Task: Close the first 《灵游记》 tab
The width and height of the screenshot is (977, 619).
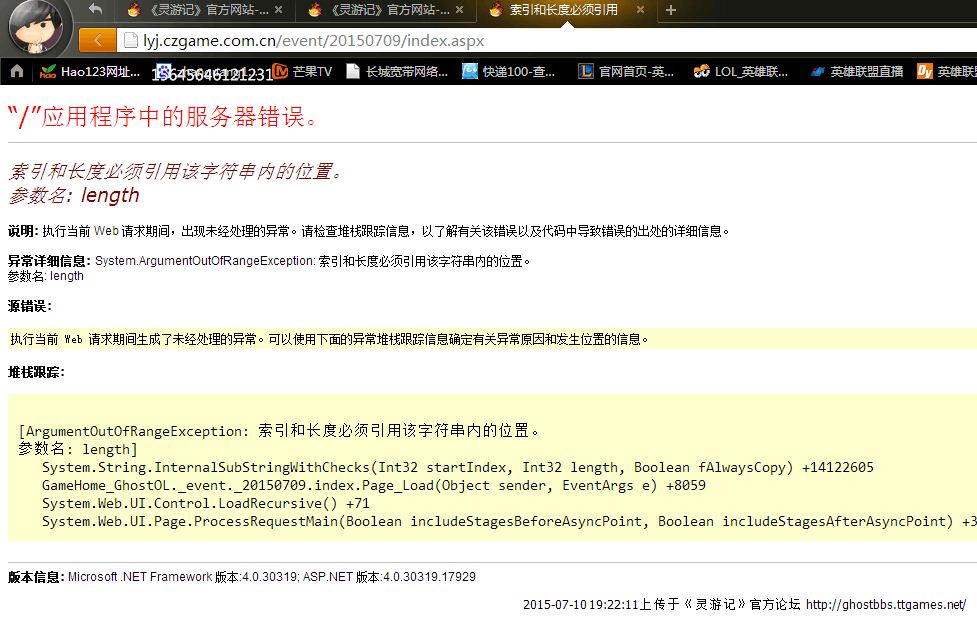Action: (x=277, y=10)
